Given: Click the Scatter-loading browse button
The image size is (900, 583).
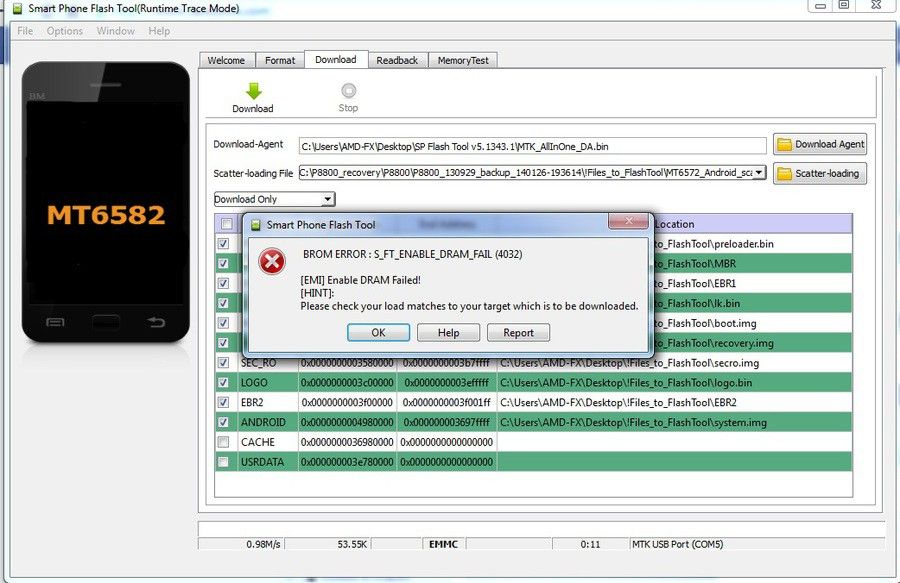Looking at the screenshot, I should [x=820, y=173].
